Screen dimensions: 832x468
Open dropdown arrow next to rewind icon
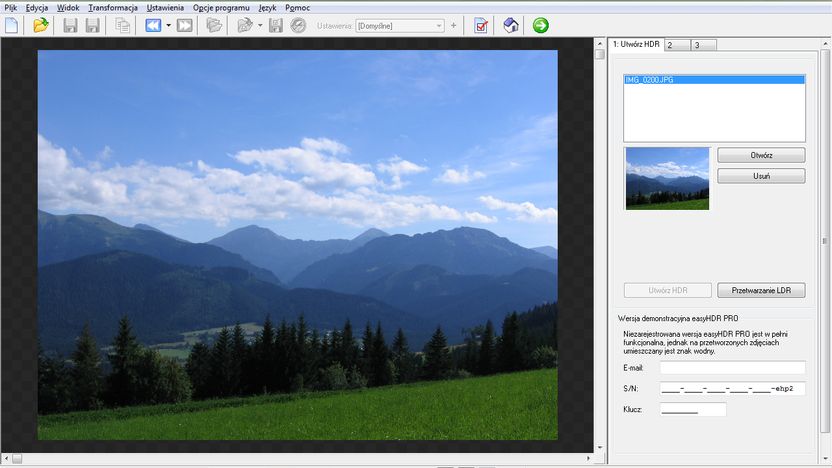[168, 25]
